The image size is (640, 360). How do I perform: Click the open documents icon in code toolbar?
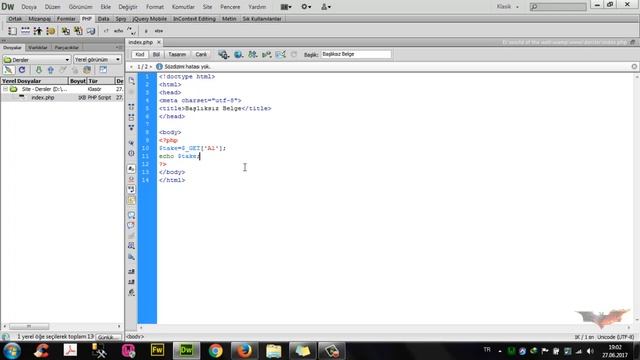tap(131, 81)
